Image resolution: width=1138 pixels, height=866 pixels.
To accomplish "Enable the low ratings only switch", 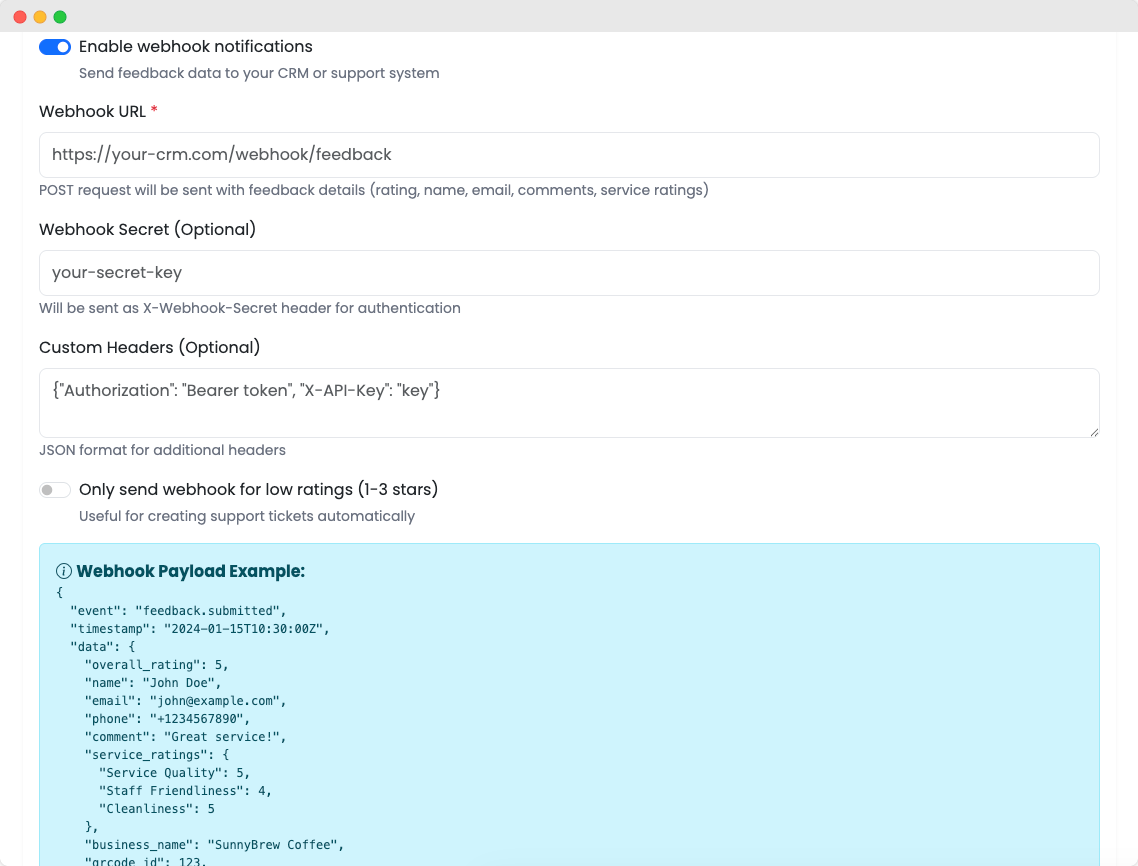I will pyautogui.click(x=55, y=490).
